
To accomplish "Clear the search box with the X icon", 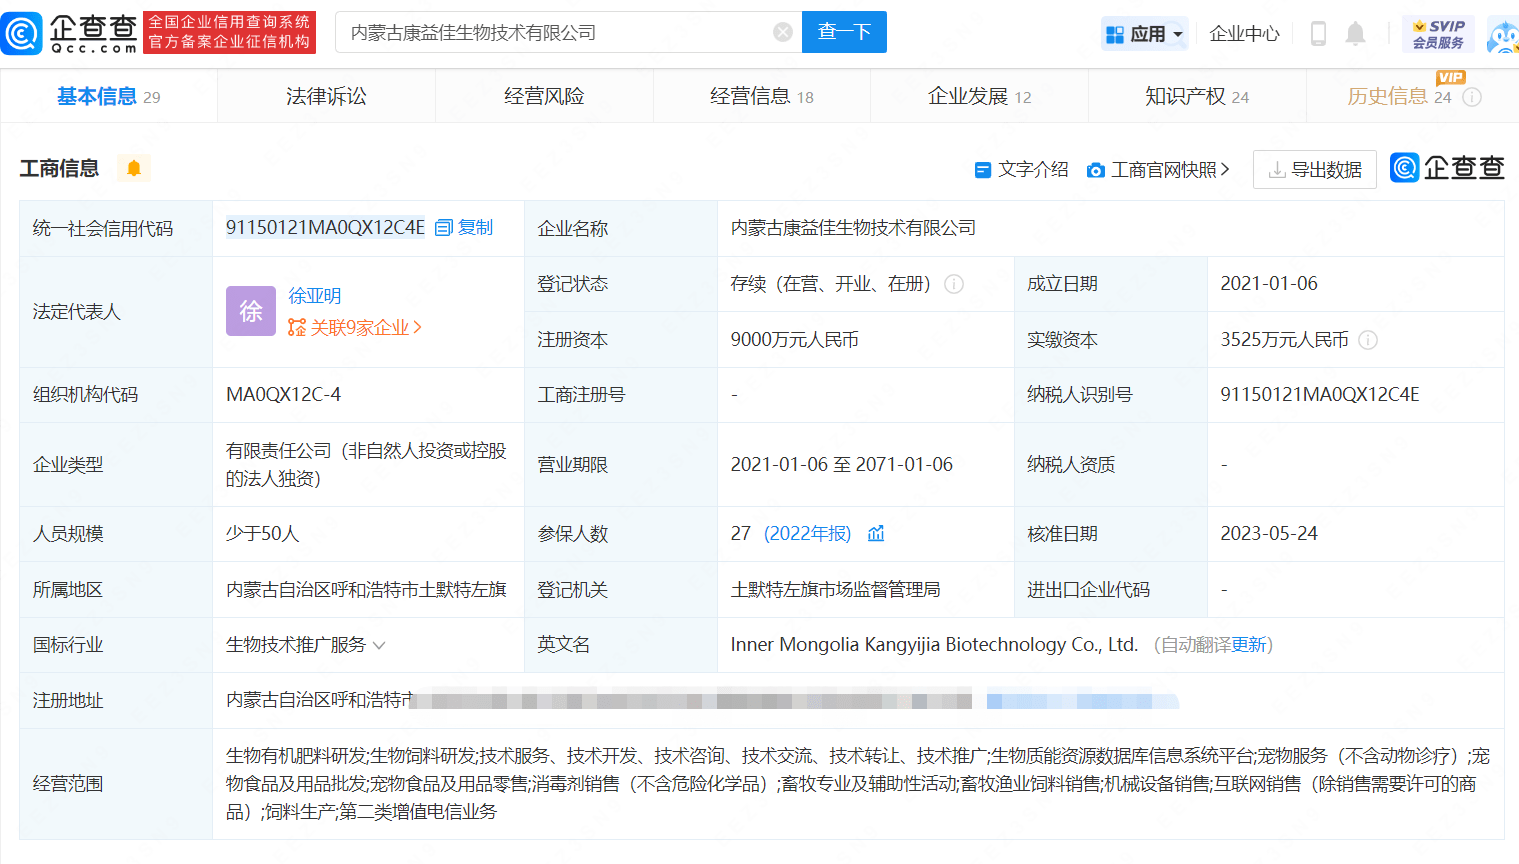I will click(x=783, y=33).
